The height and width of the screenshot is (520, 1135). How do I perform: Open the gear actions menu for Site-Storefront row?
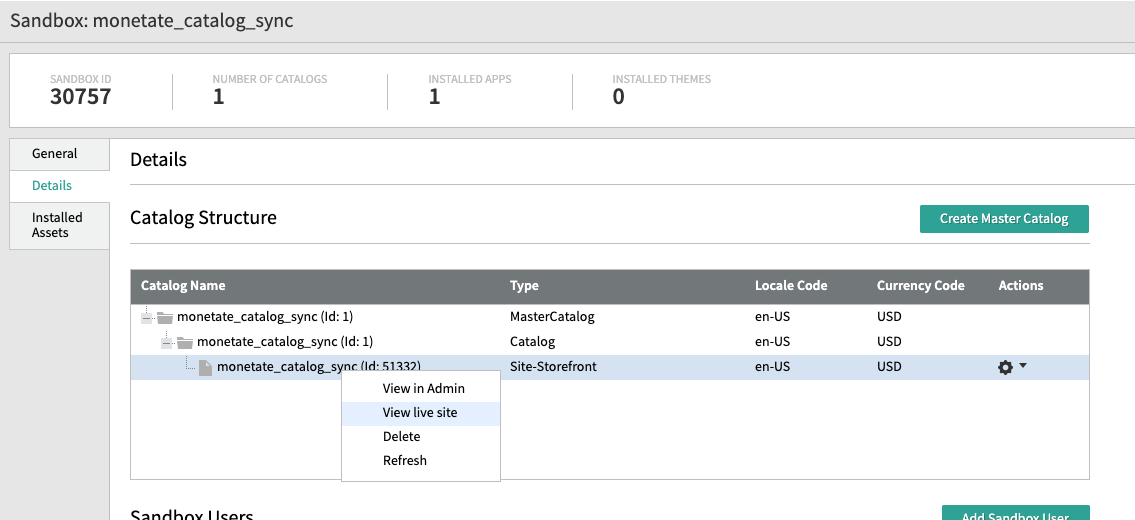pyautogui.click(x=1005, y=367)
